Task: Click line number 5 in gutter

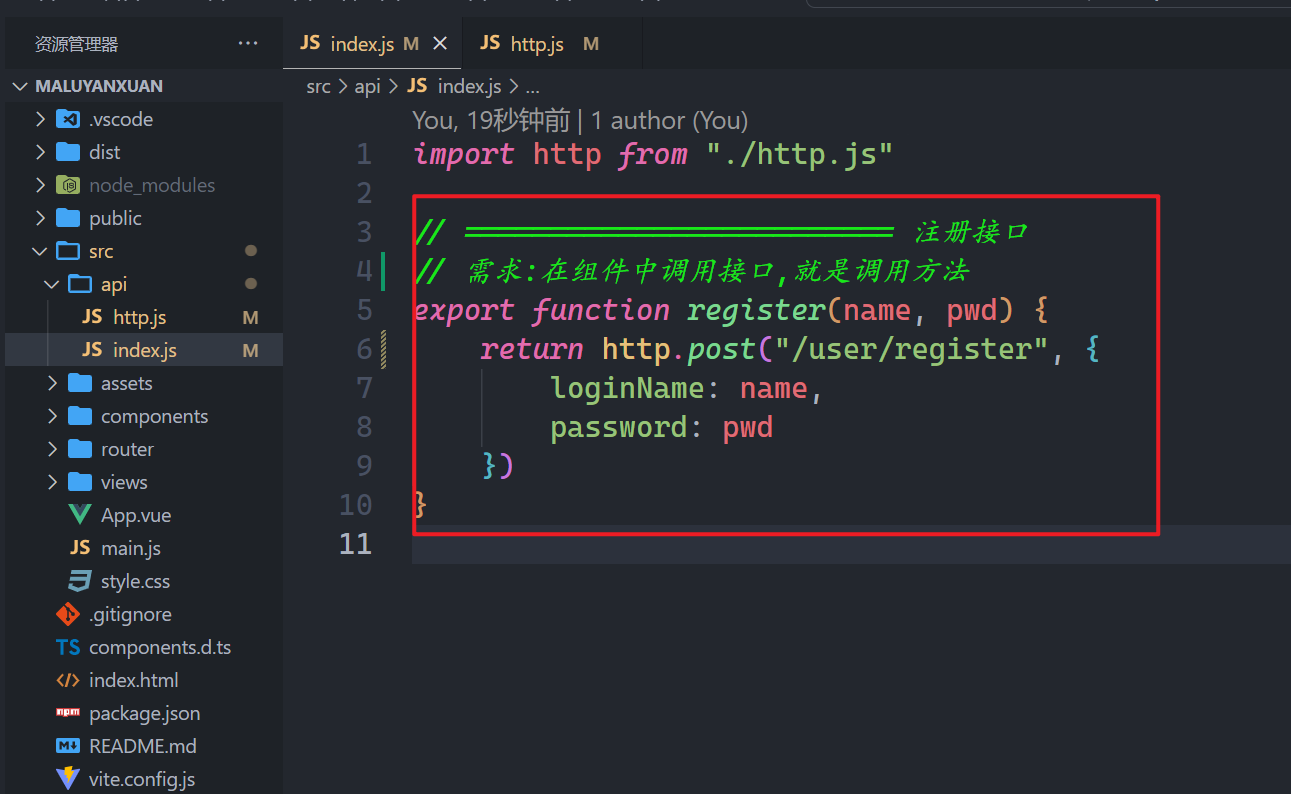Action: coord(363,310)
